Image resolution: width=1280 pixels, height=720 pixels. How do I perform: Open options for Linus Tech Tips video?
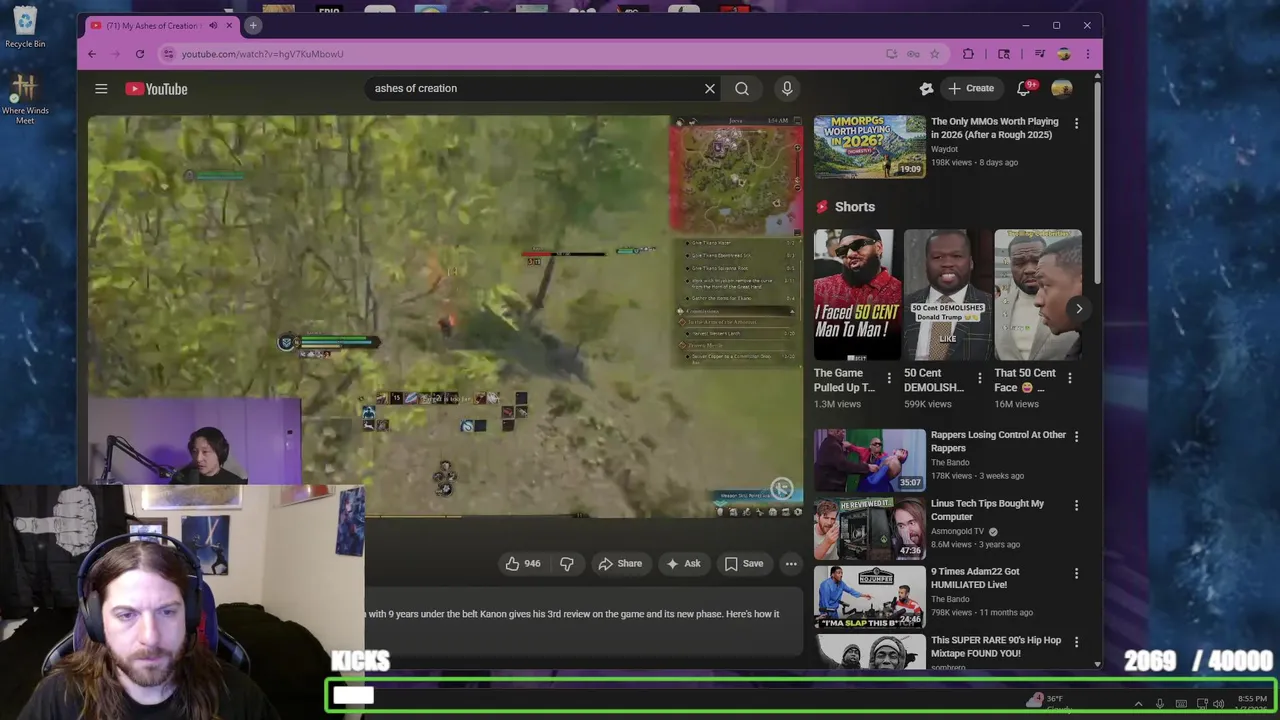coord(1076,505)
